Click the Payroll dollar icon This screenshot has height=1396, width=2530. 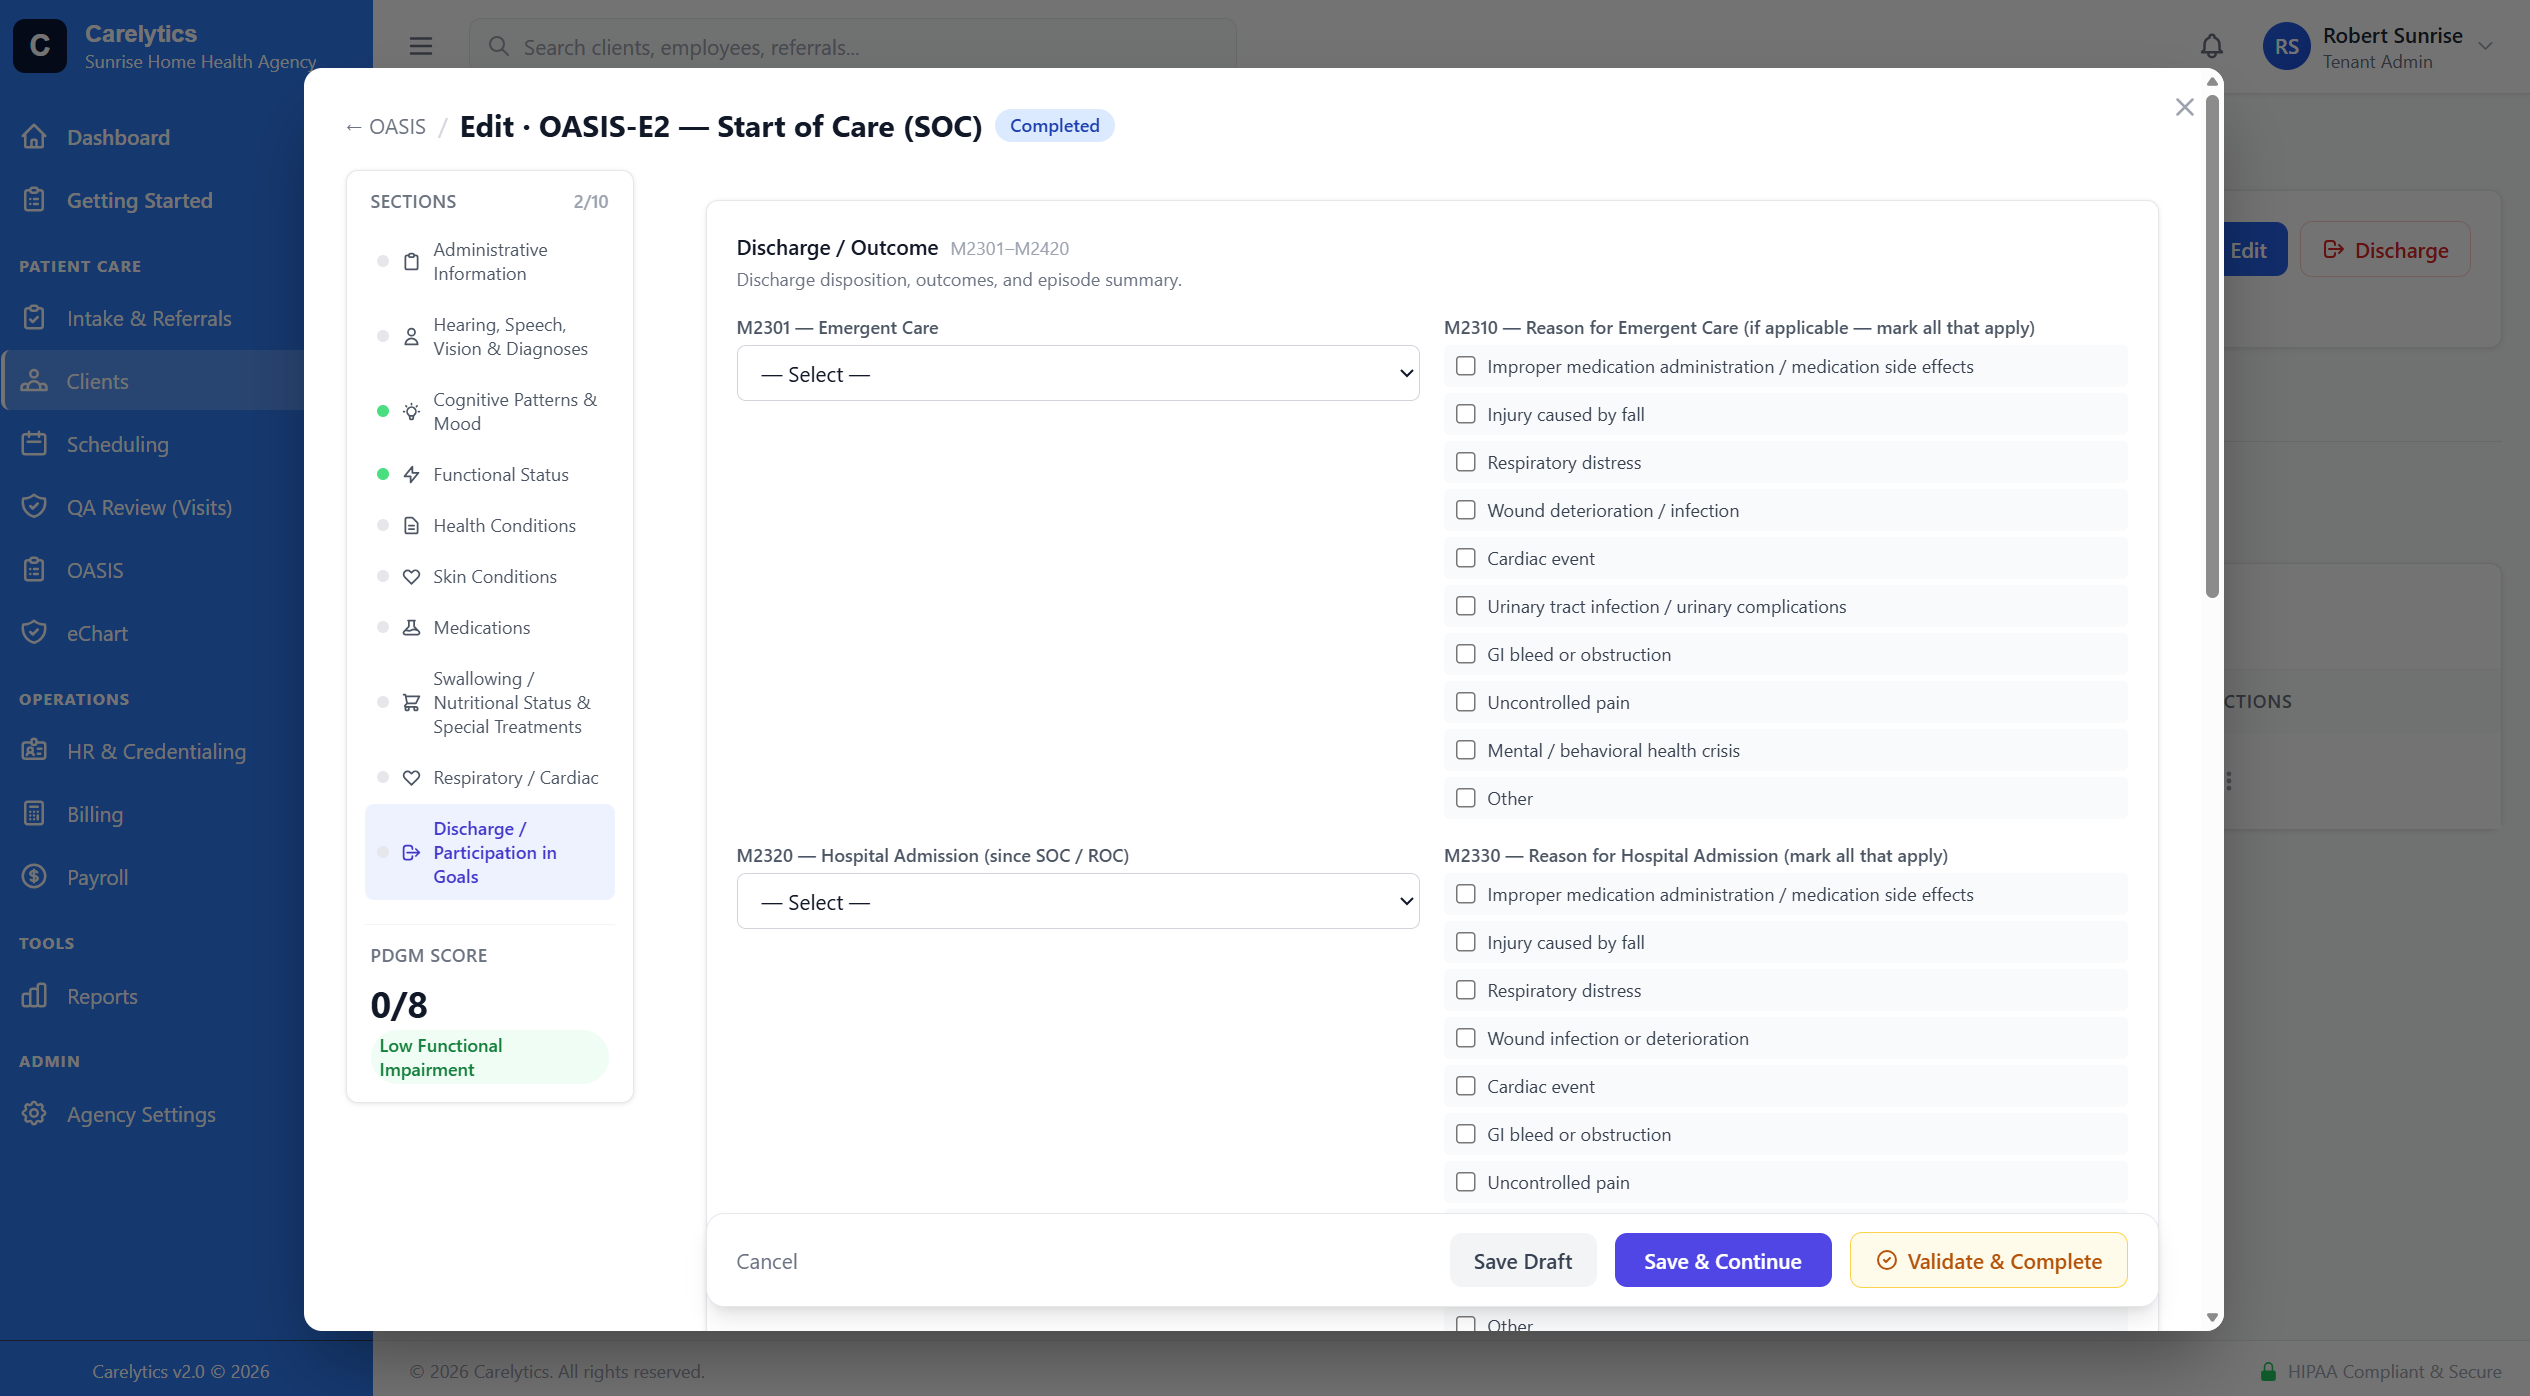pyautogui.click(x=34, y=877)
